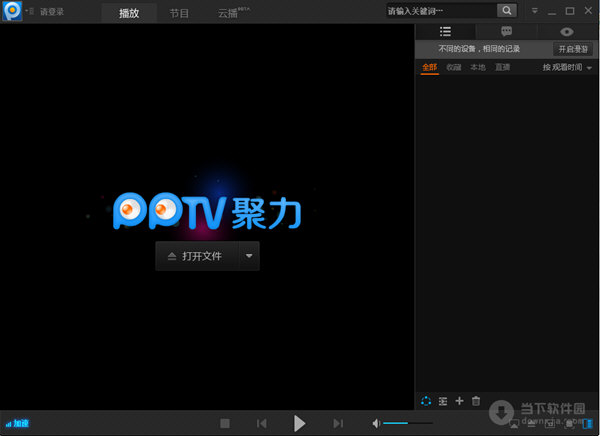This screenshot has width=600, height=436.
Task: Close the PPTV window
Action: (588, 11)
